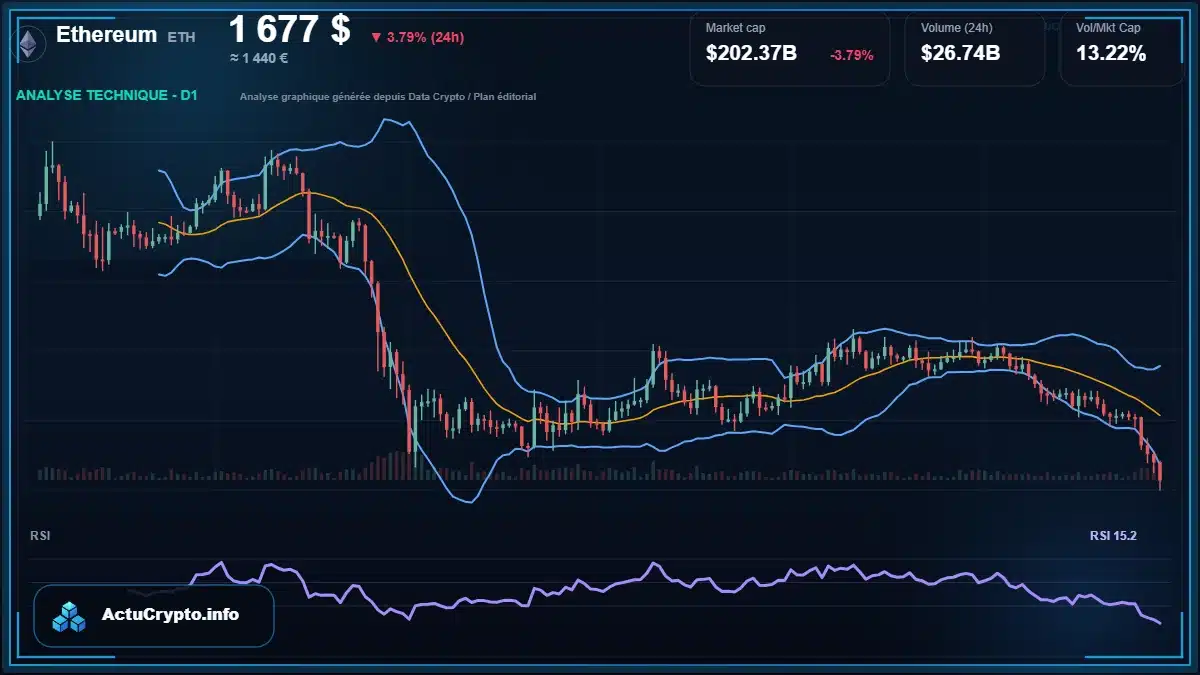This screenshot has height=675, width=1200.
Task: Click the 1 677 $ price
Action: 290,30
